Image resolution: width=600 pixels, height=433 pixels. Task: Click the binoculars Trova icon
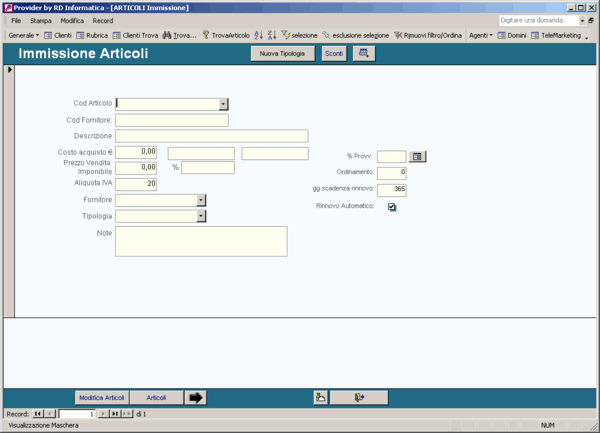(x=167, y=35)
